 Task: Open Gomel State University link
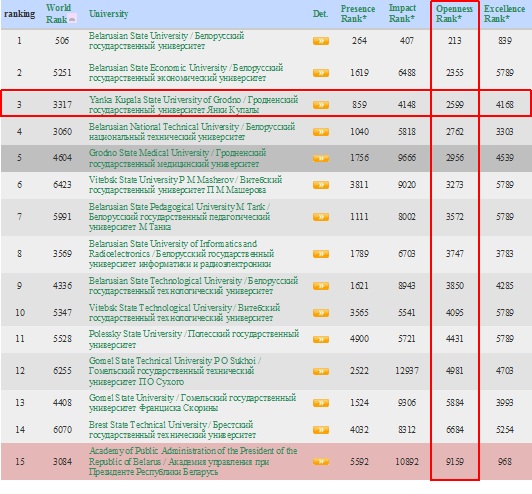[x=192, y=402]
